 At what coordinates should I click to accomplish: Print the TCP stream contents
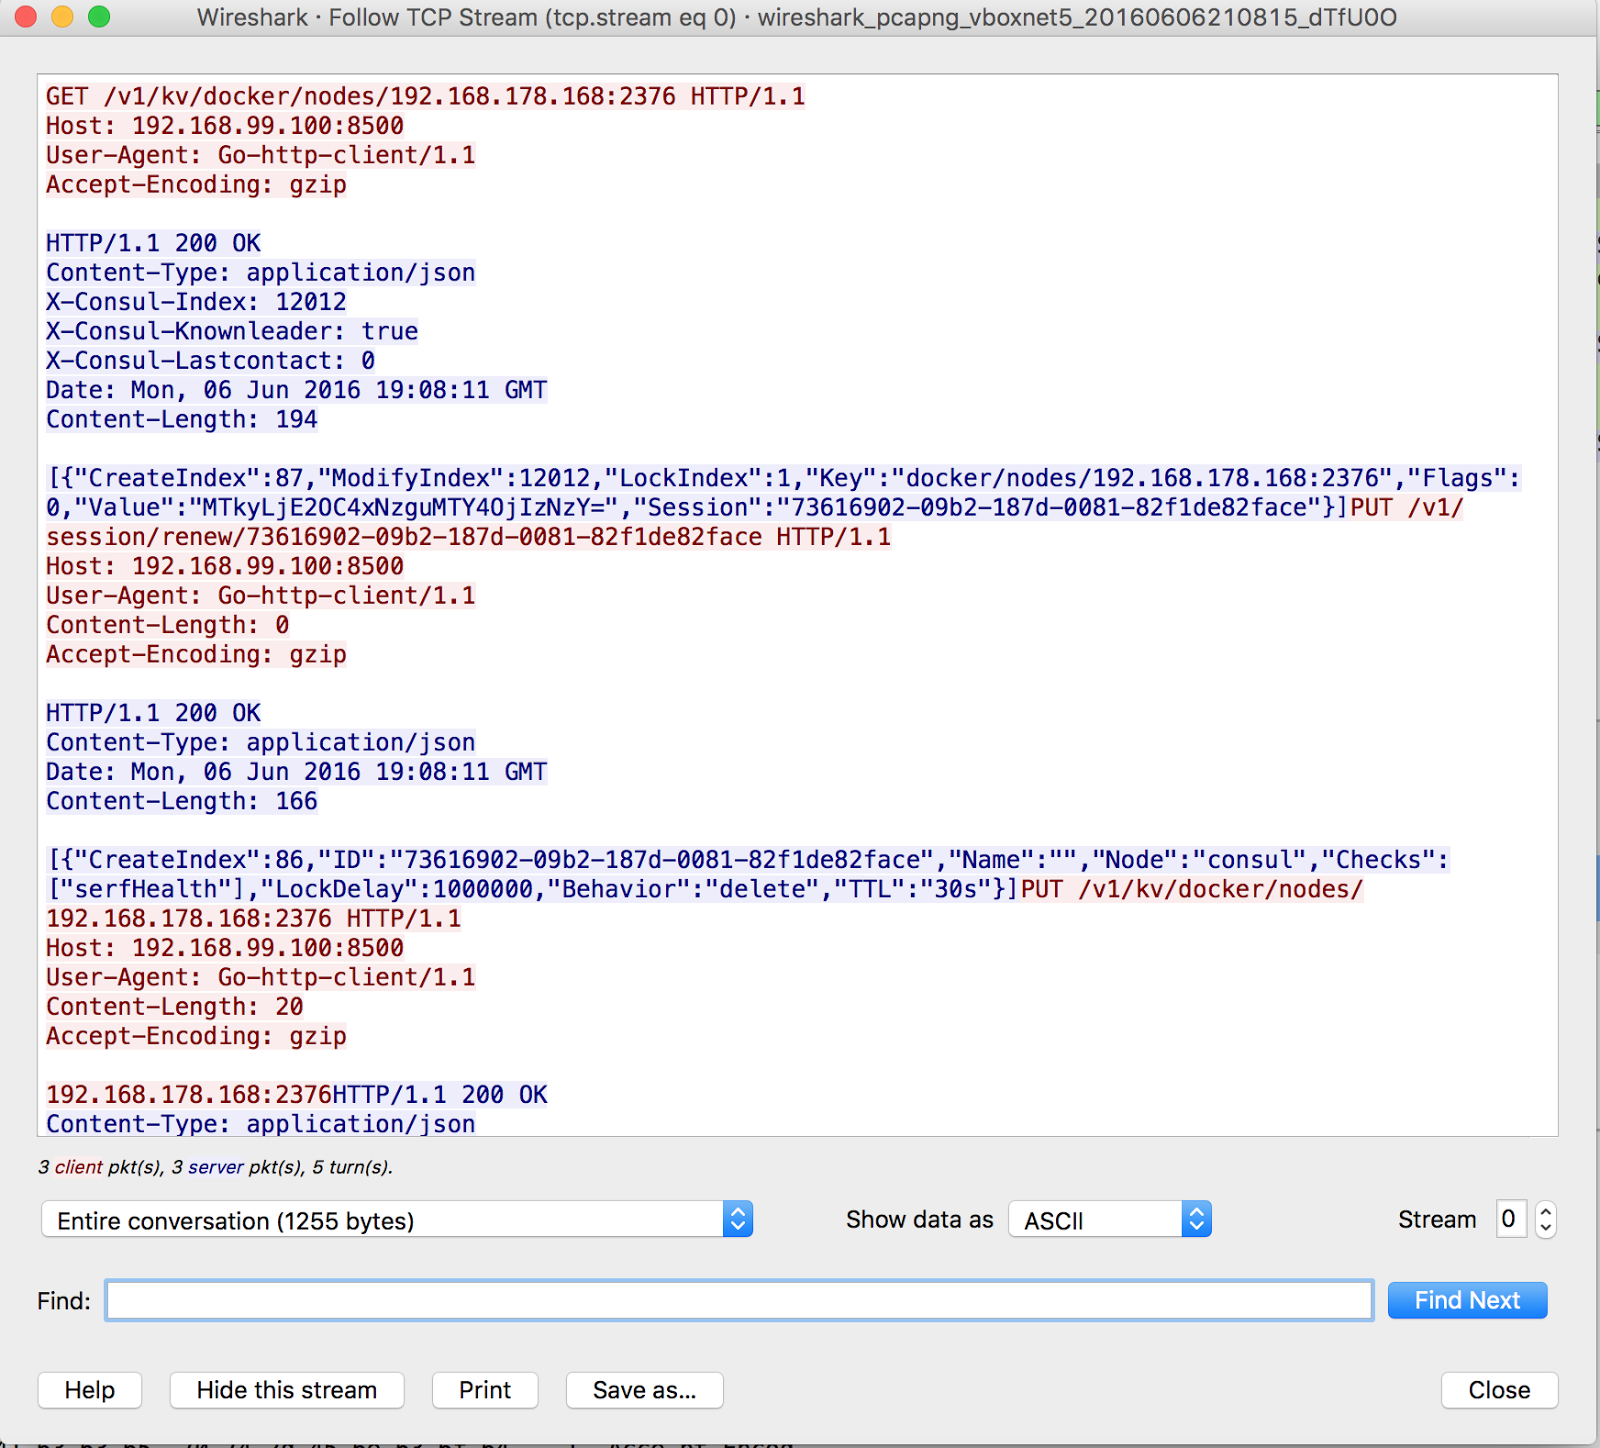click(484, 1390)
